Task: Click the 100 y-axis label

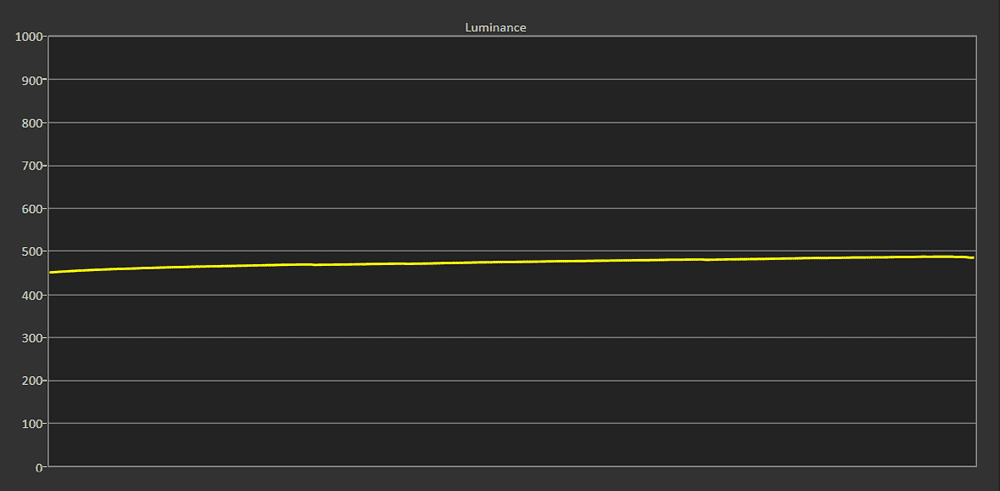Action: click(x=32, y=424)
